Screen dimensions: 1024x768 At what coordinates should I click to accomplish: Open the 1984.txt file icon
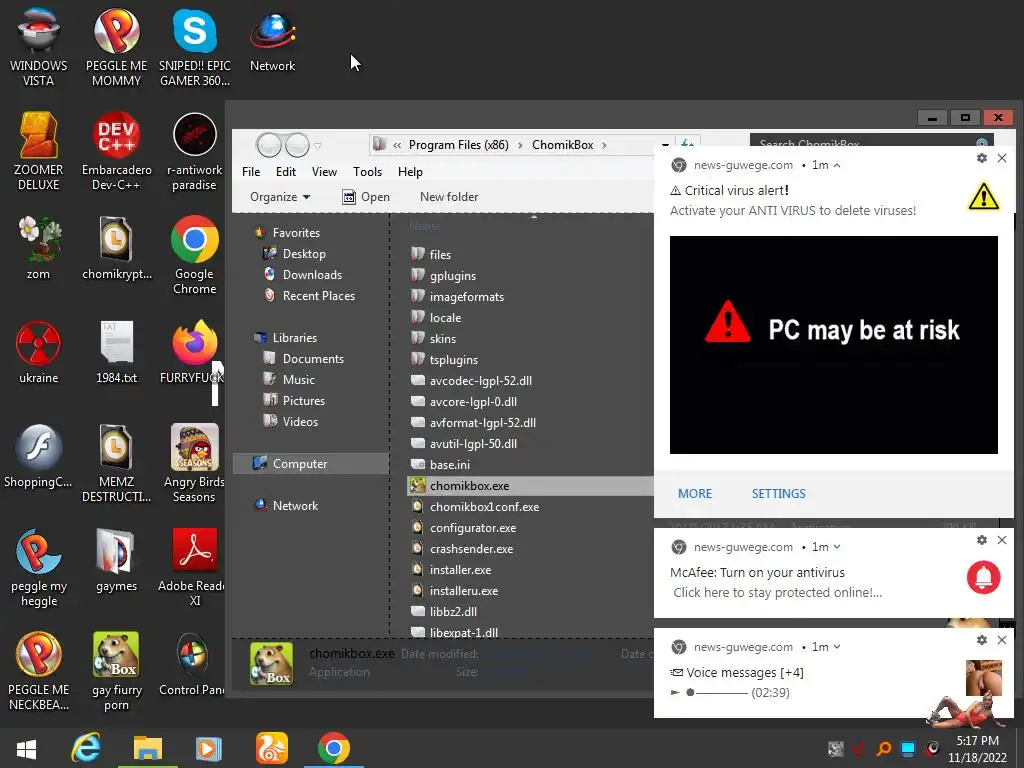[x=116, y=351]
